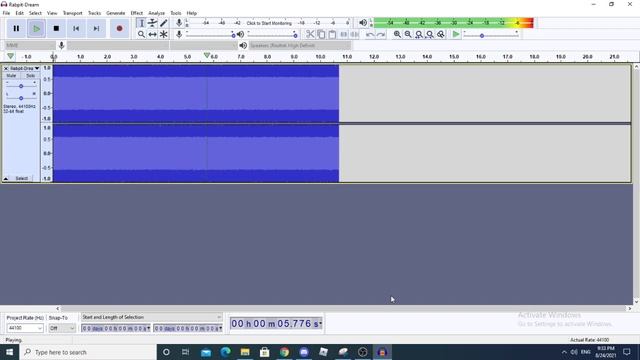Skip to end of track
640x360 pixels.
point(96,29)
